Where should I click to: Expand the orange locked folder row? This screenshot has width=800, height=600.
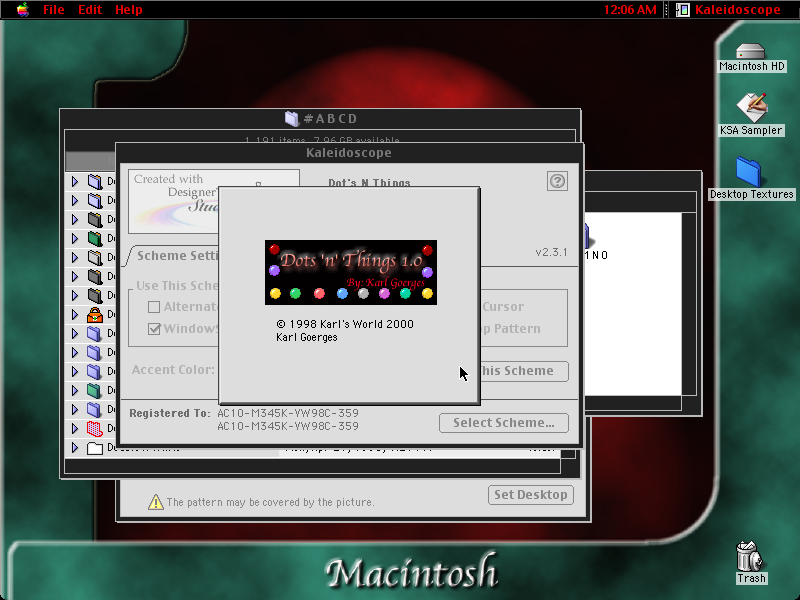click(75, 315)
